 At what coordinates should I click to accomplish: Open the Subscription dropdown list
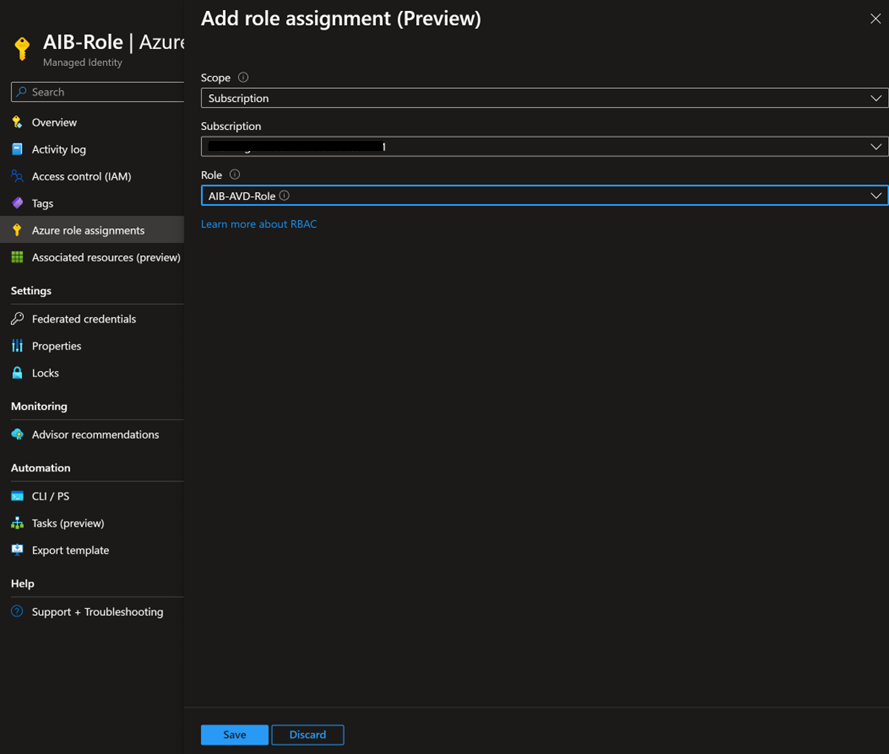[544, 147]
